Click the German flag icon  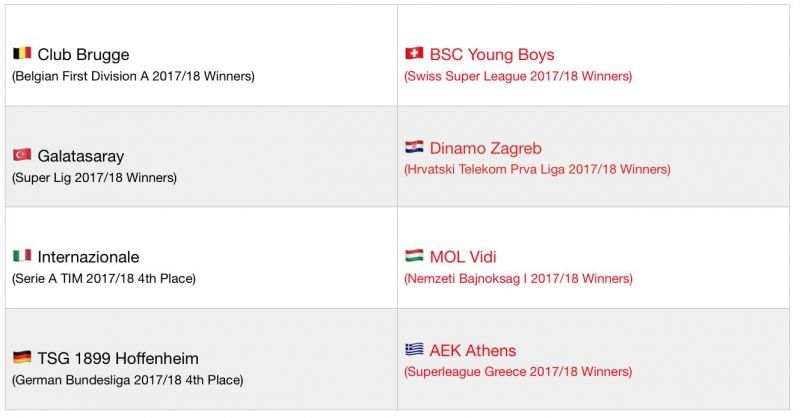click(21, 357)
